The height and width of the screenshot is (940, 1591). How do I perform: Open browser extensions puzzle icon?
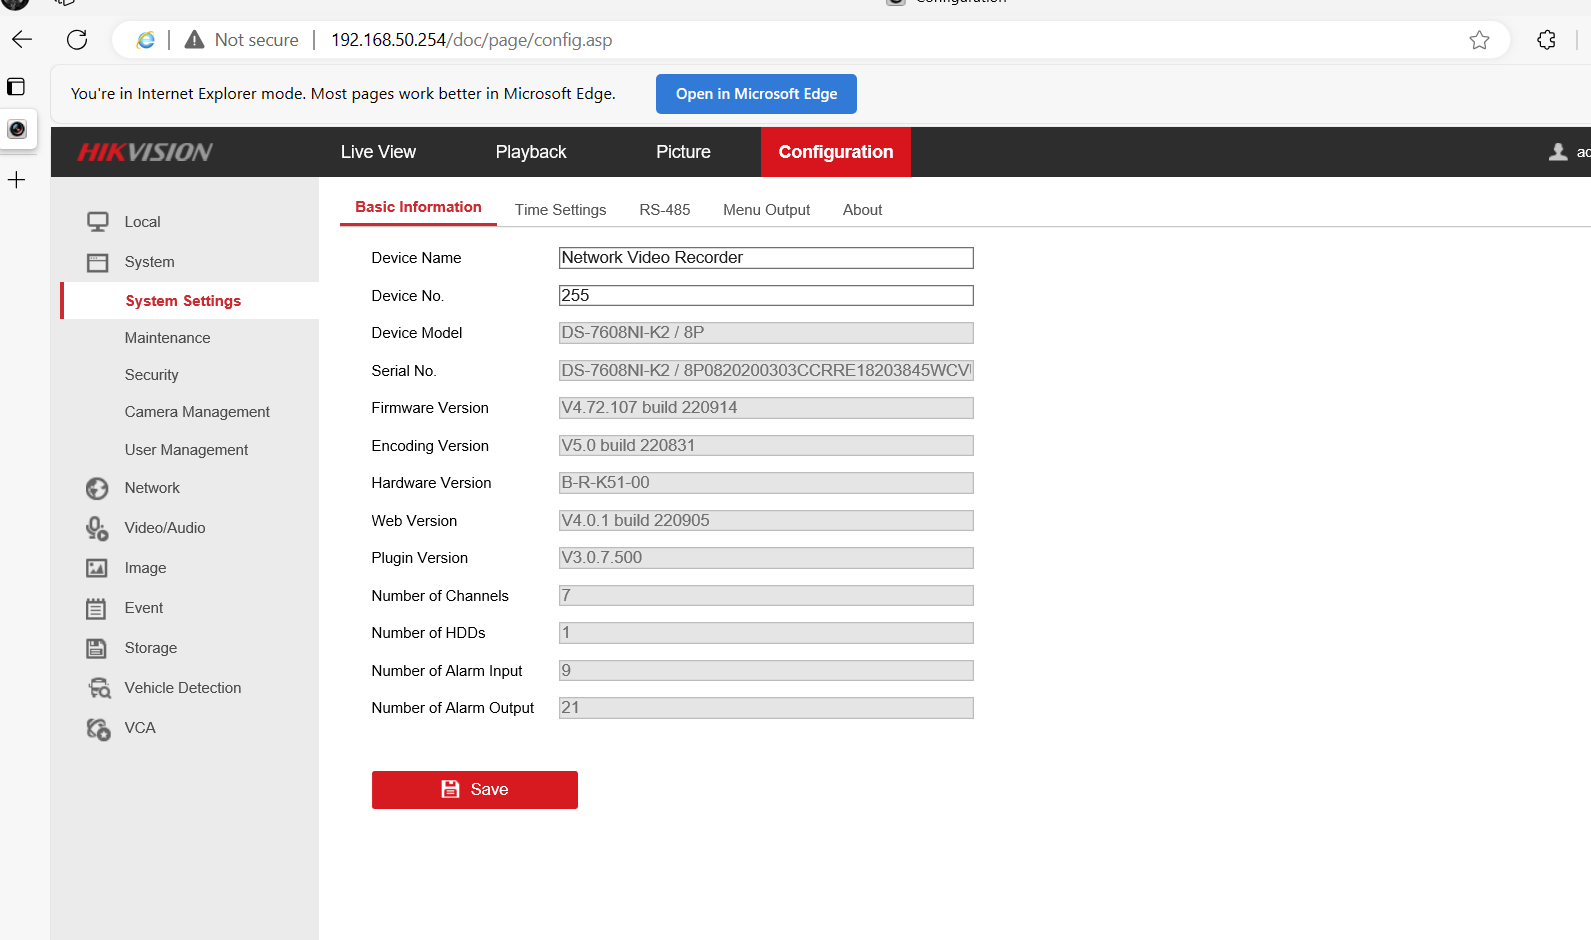[x=1546, y=40]
